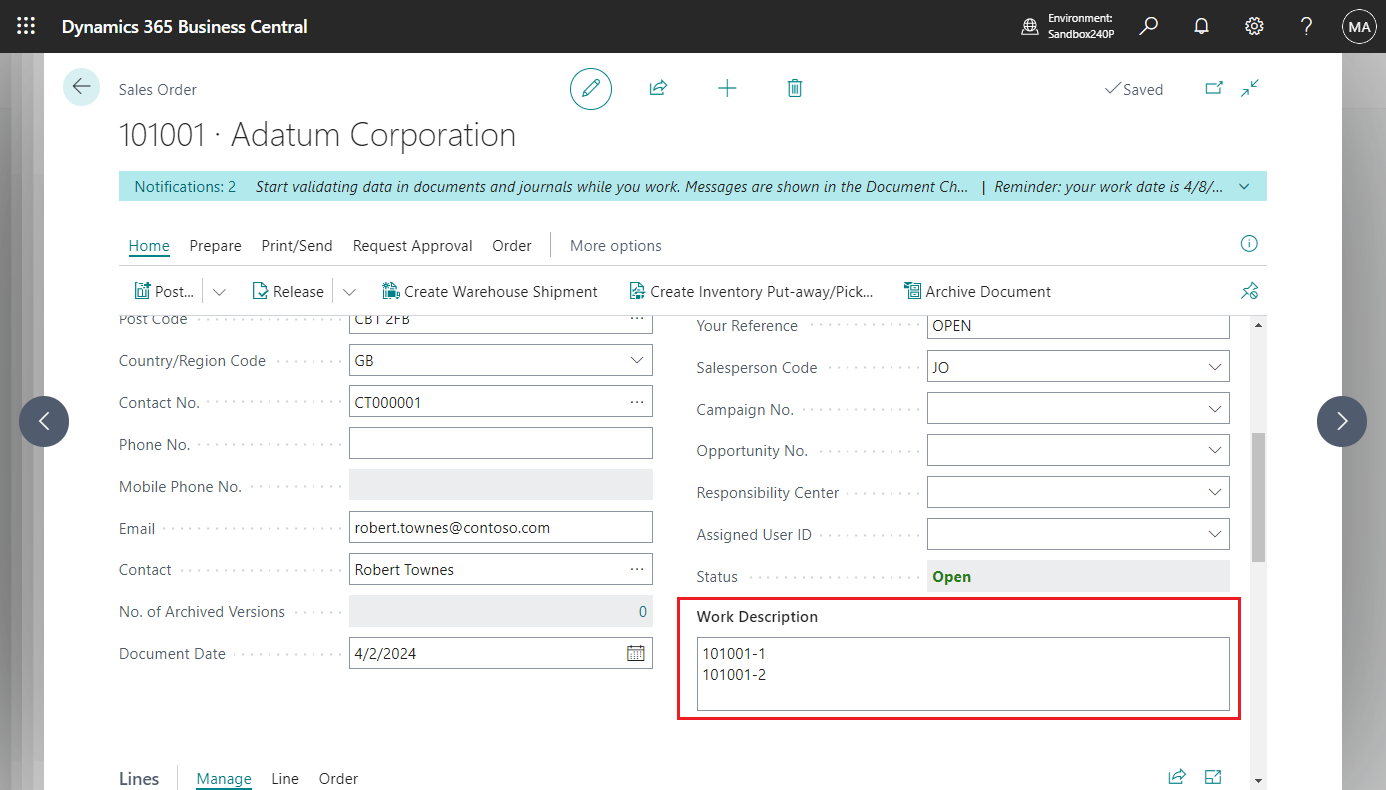Delete the sales order via trash icon
The height and width of the screenshot is (790, 1386).
(795, 88)
